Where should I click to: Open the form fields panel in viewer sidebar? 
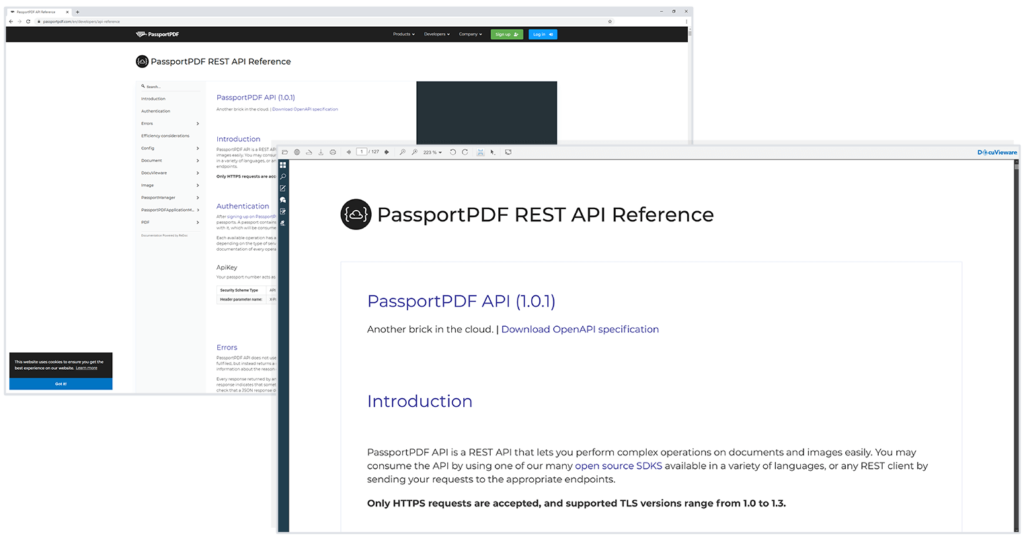(283, 212)
